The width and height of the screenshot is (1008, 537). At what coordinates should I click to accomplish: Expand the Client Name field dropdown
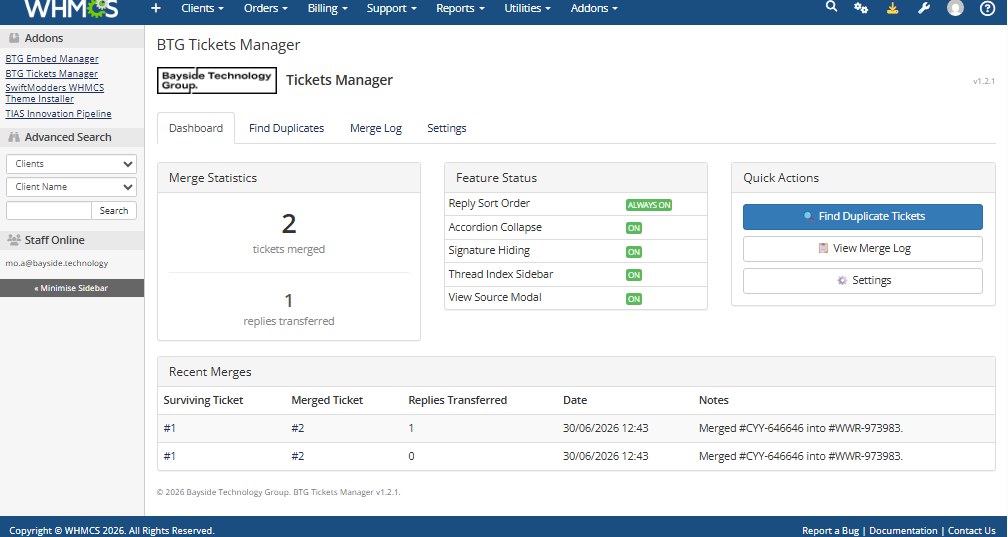point(71,187)
